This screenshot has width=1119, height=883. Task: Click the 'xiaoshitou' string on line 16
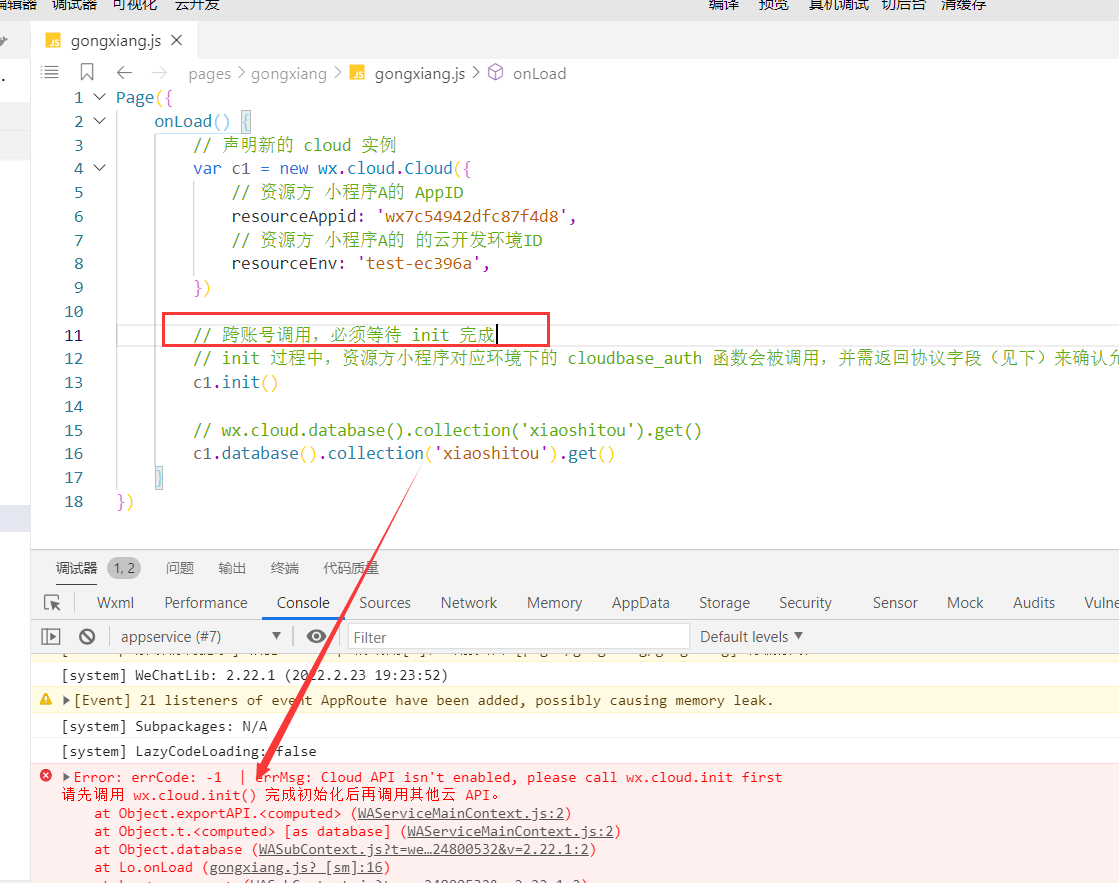[x=491, y=453]
